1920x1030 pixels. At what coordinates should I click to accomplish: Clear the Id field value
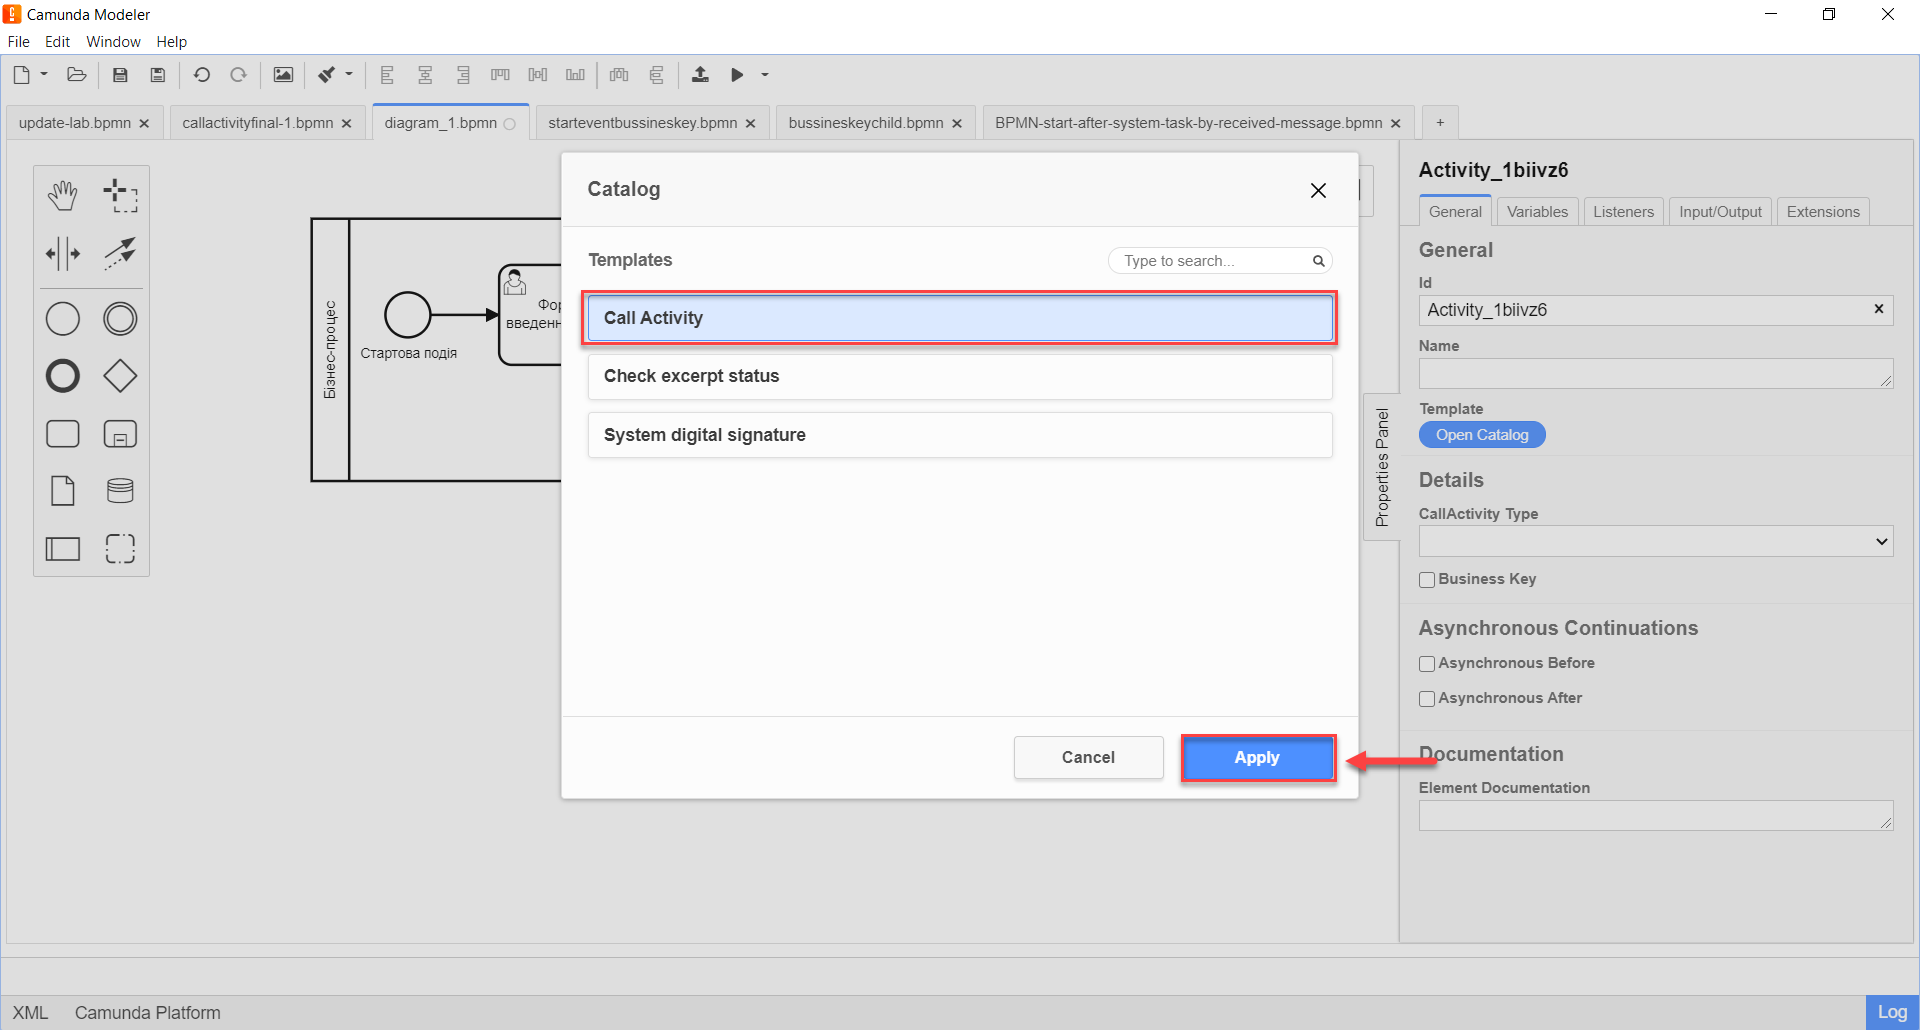[1878, 309]
